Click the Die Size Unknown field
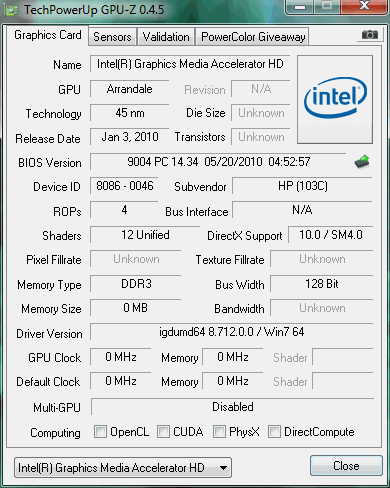The width and height of the screenshot is (390, 488). click(x=261, y=113)
